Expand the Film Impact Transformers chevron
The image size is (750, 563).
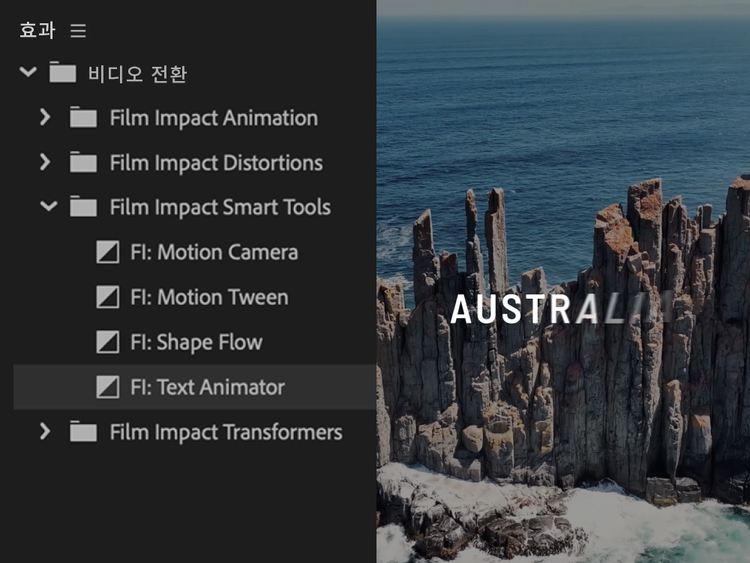click(x=45, y=431)
